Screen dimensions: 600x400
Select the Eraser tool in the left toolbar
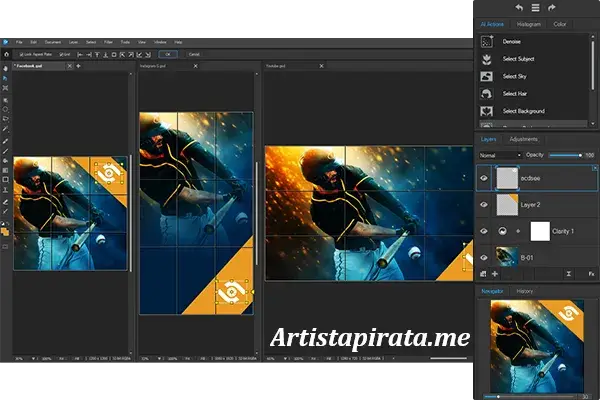(x=5, y=202)
